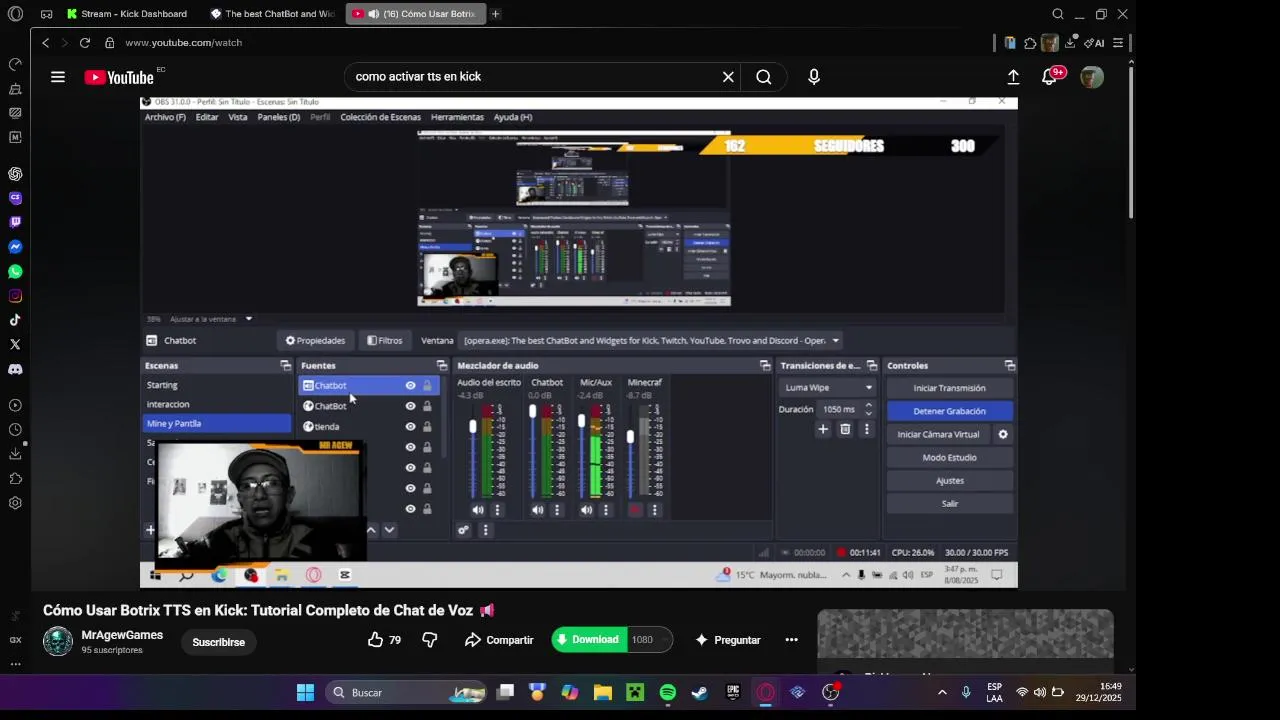This screenshot has height=720, width=1280.
Task: Run the search with magnifier button
Action: pyautogui.click(x=764, y=77)
